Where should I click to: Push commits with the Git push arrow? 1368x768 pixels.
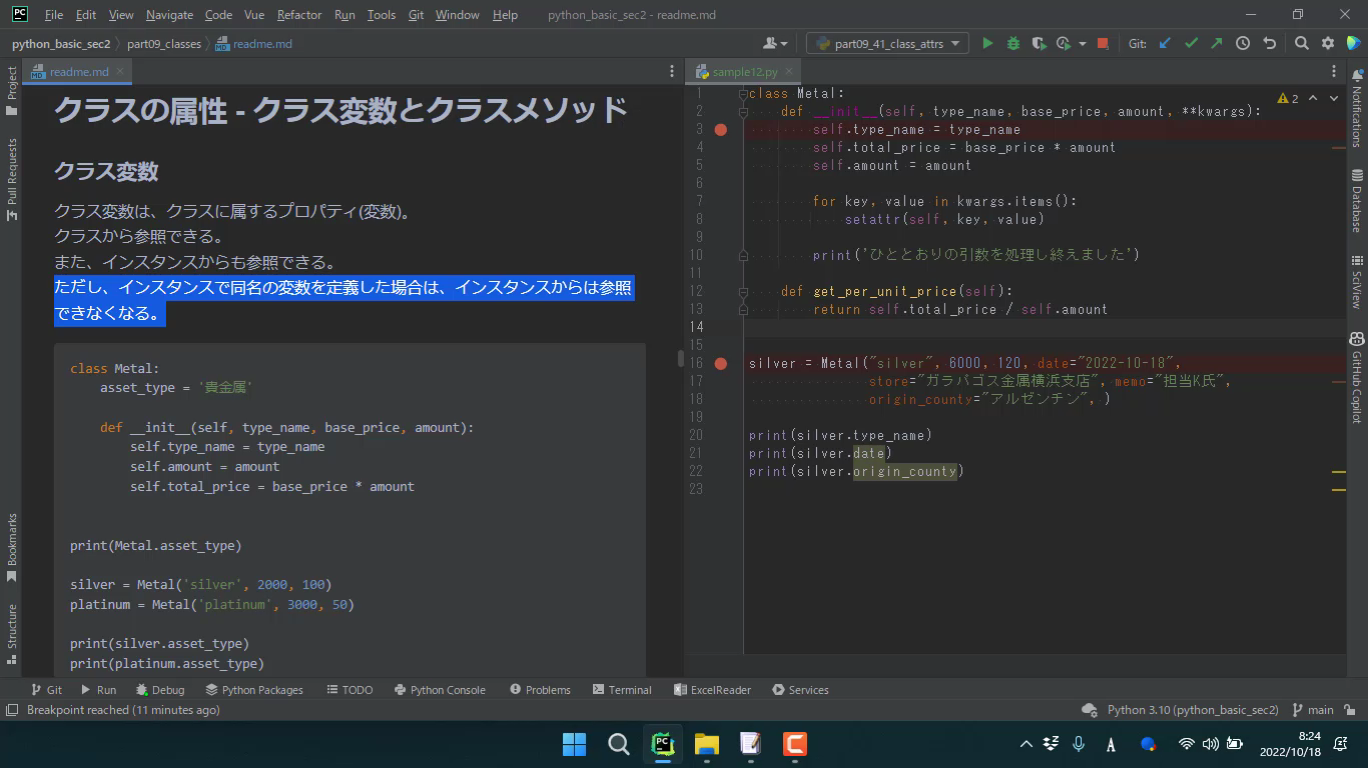click(x=1216, y=44)
